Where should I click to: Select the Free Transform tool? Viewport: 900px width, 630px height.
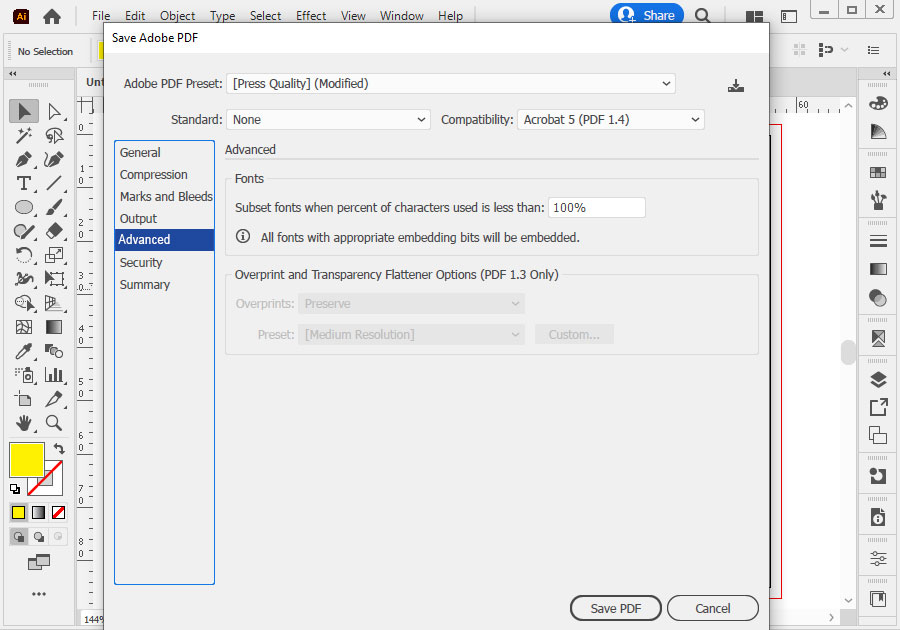[x=54, y=279]
